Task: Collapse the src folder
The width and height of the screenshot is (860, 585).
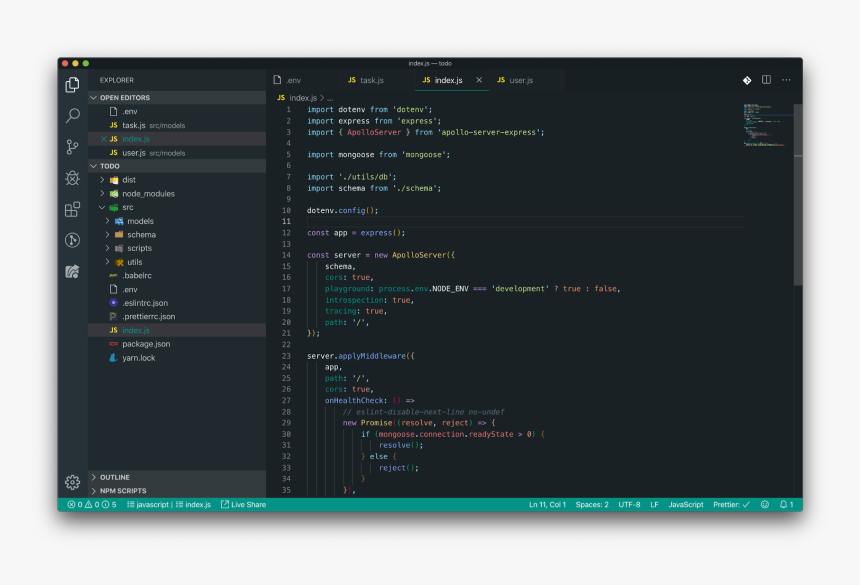Action: tap(177, 207)
